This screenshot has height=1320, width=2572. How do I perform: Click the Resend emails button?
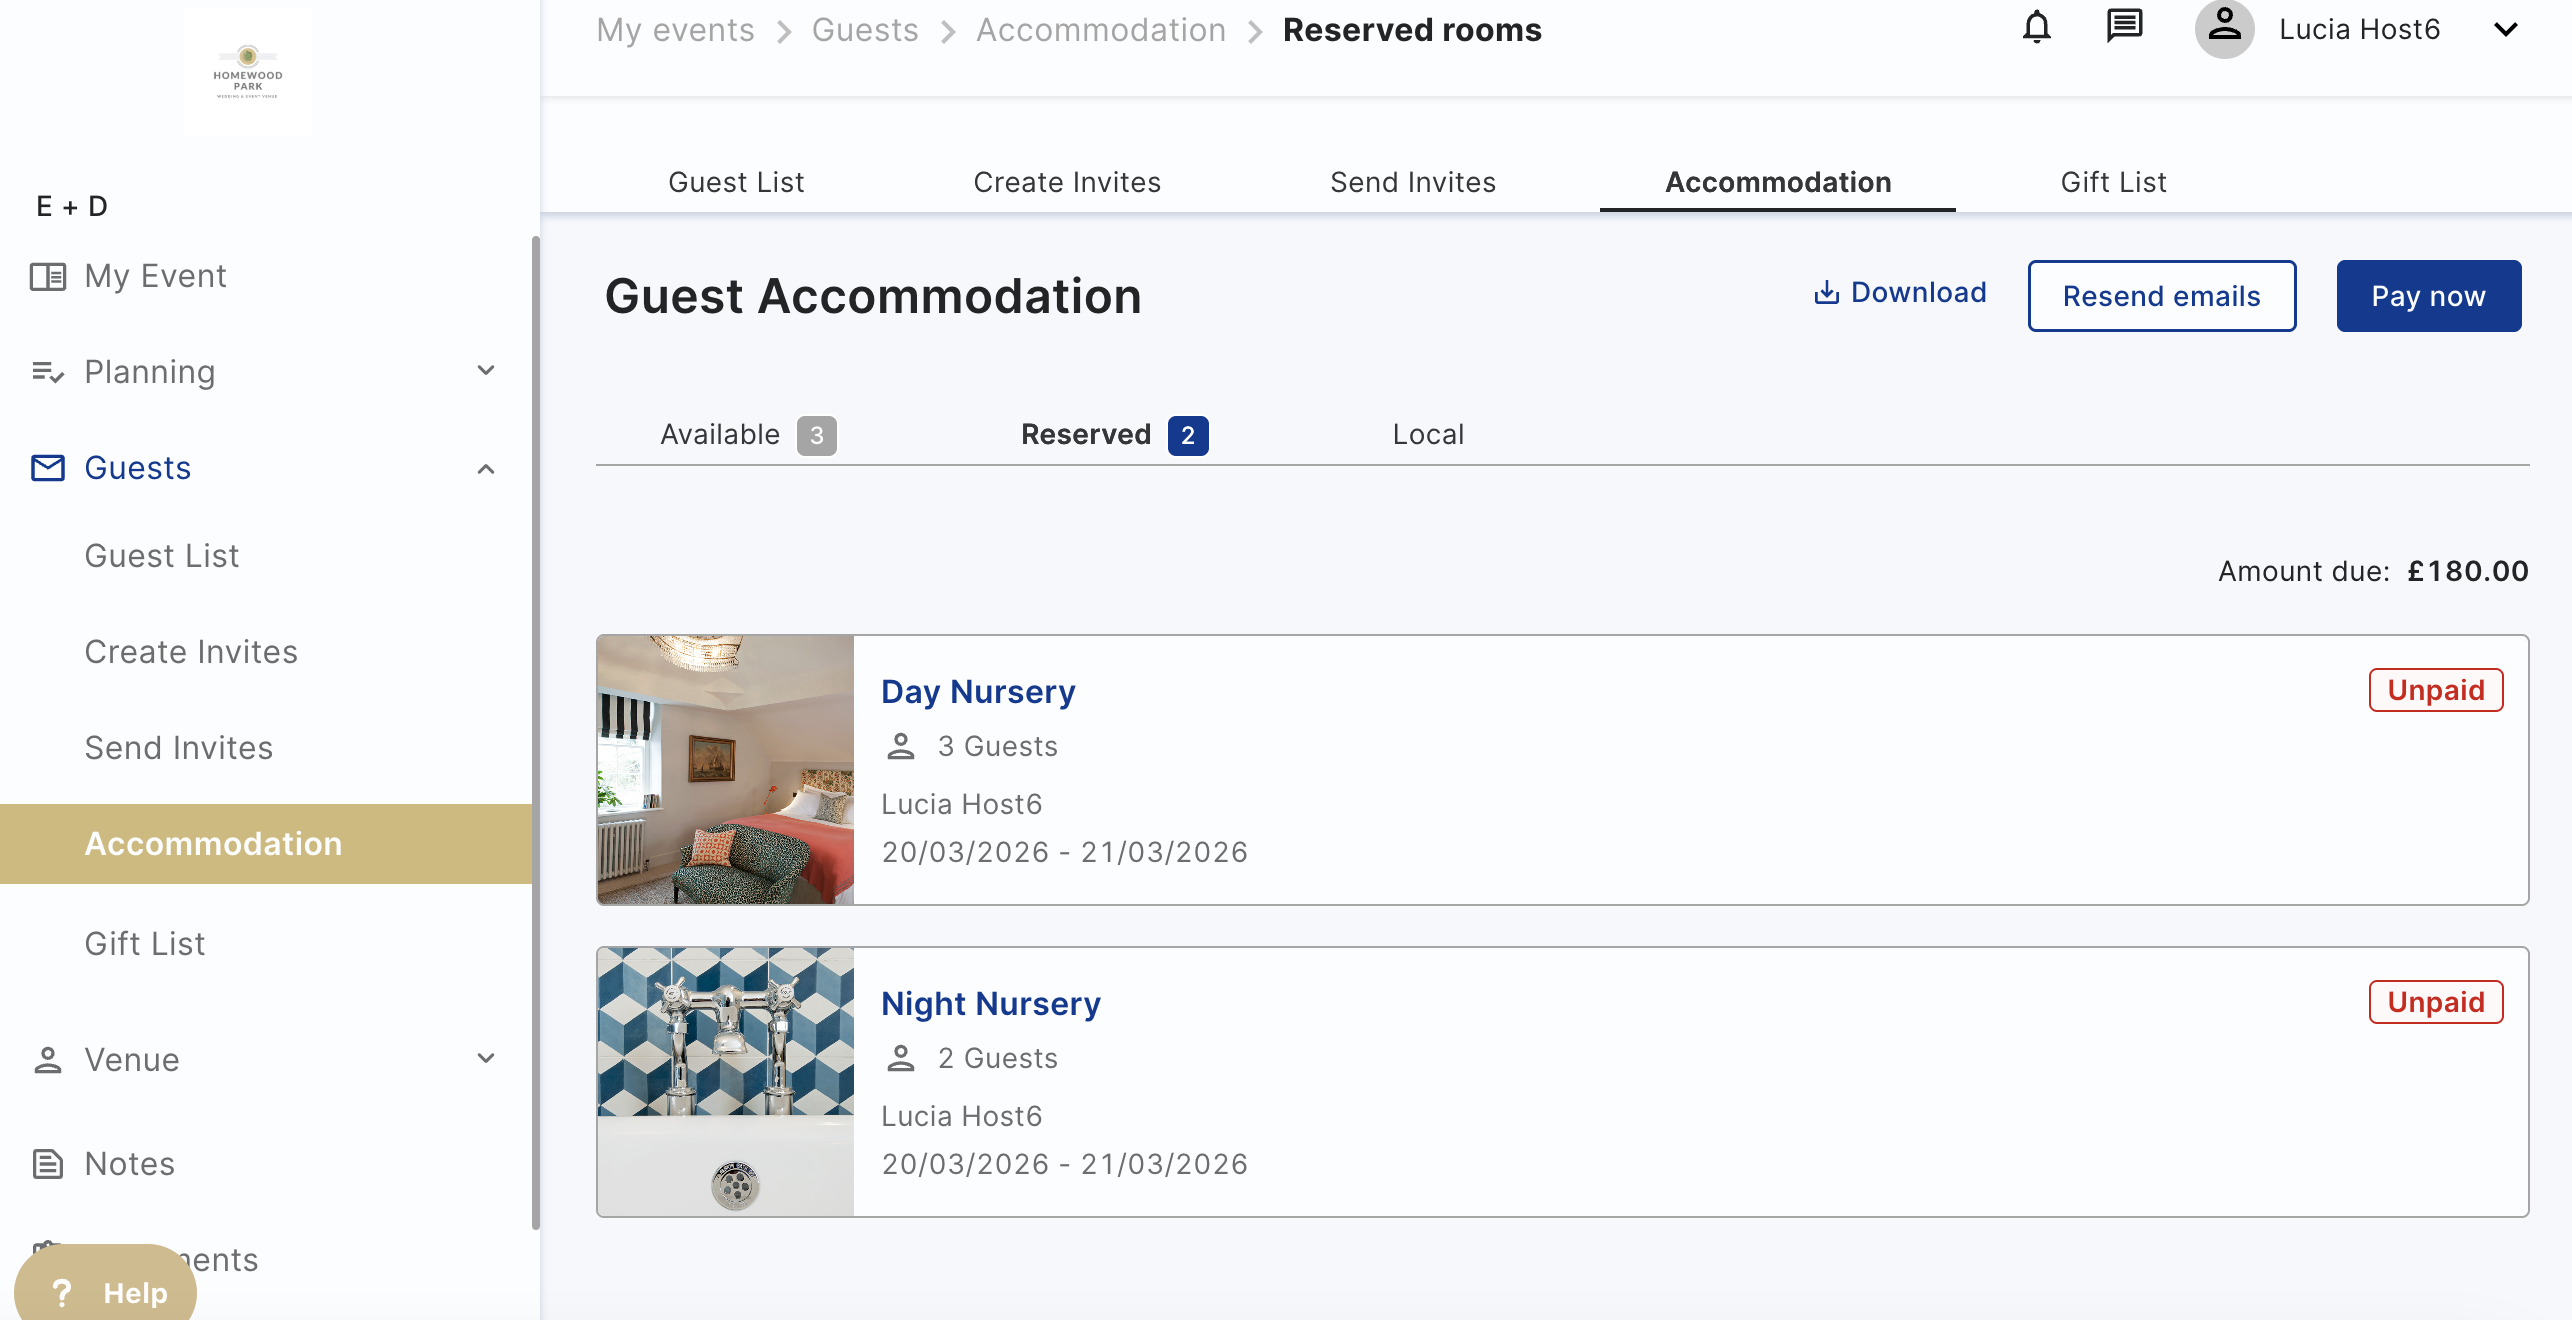click(2161, 296)
